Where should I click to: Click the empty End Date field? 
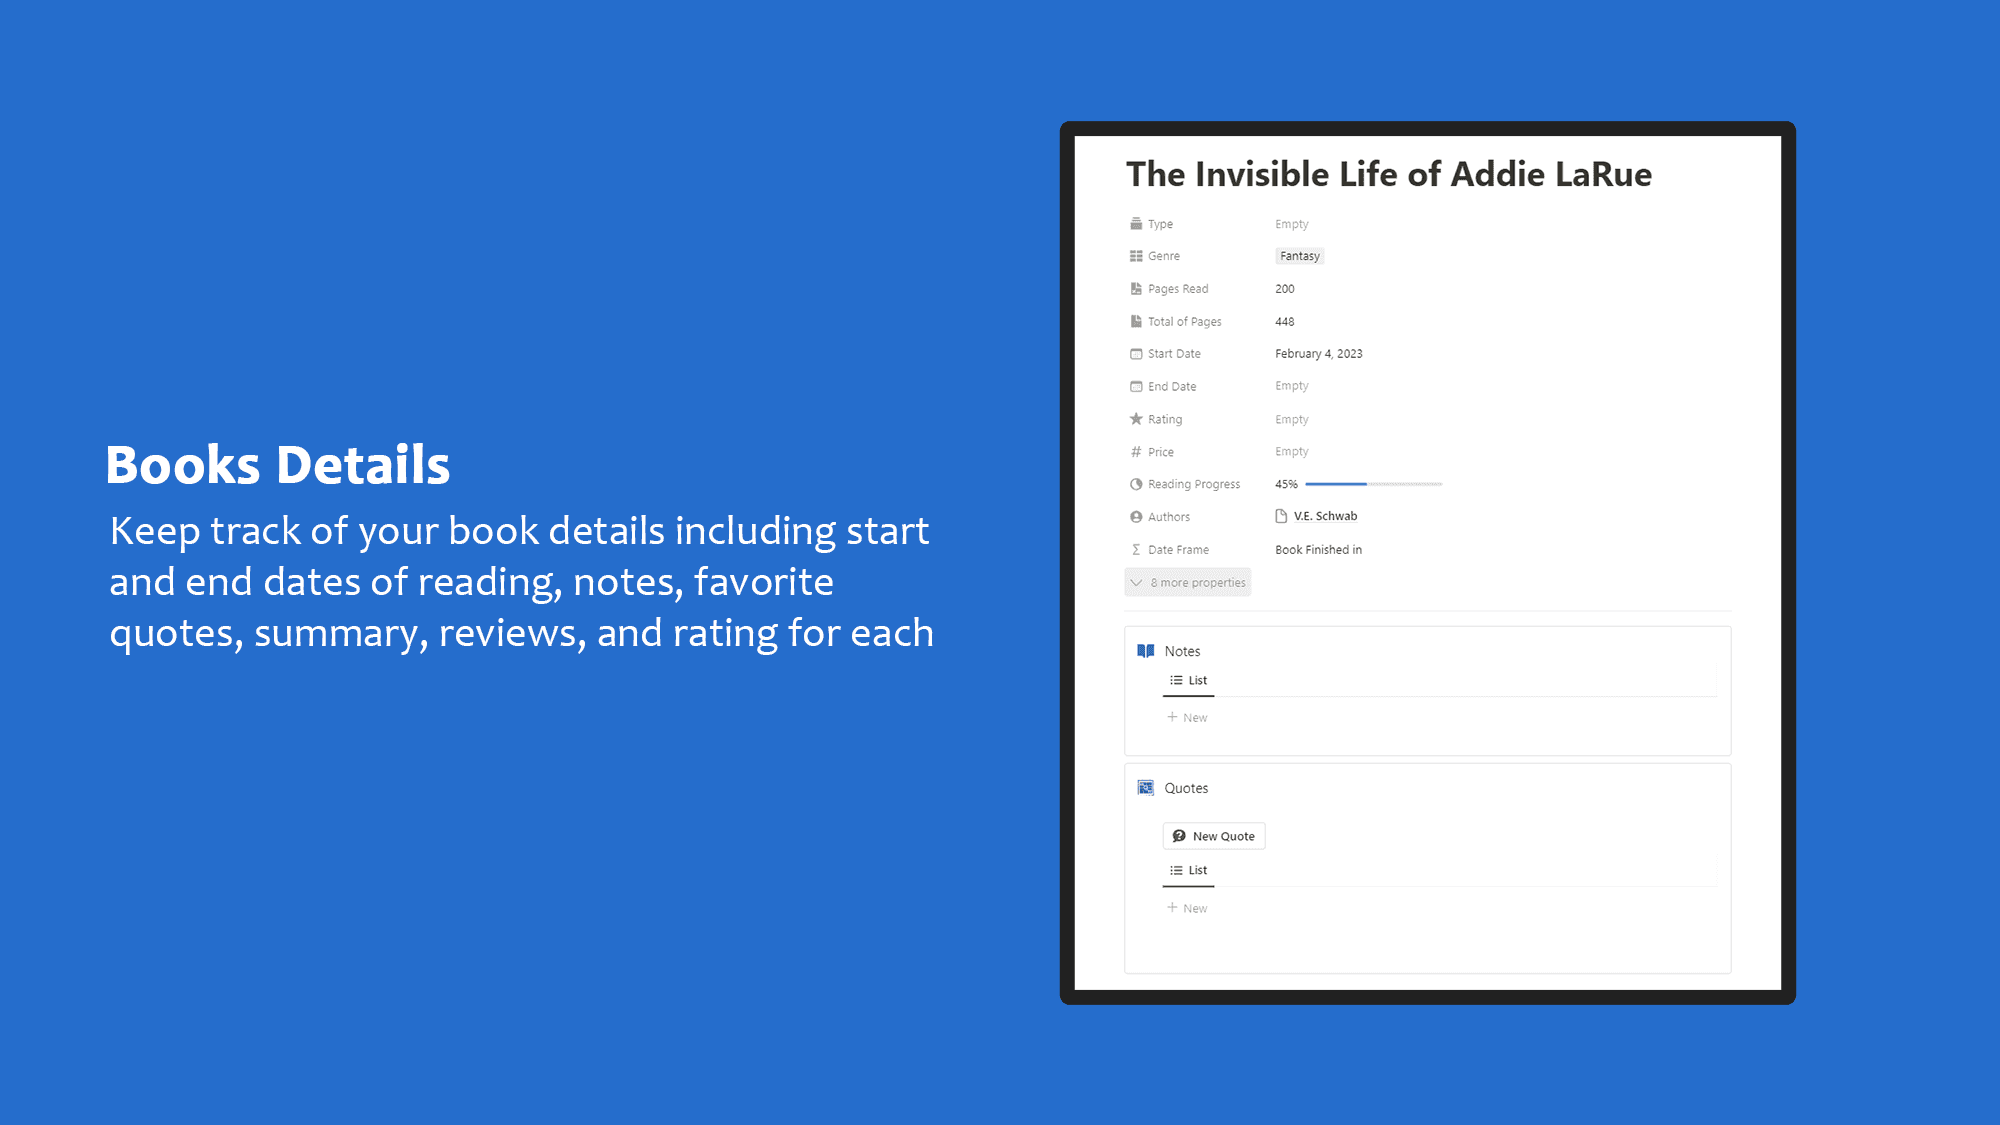[x=1291, y=386]
